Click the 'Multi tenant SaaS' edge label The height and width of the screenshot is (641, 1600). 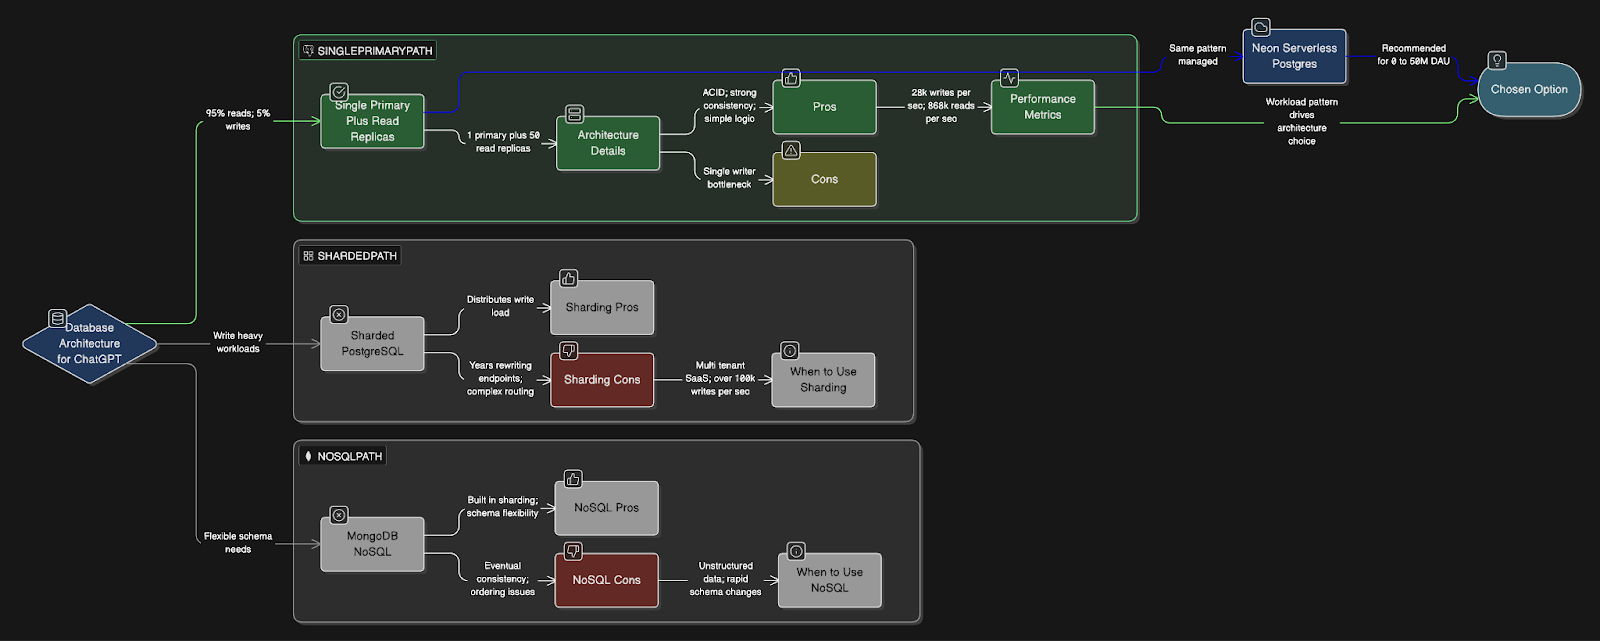[x=720, y=379]
